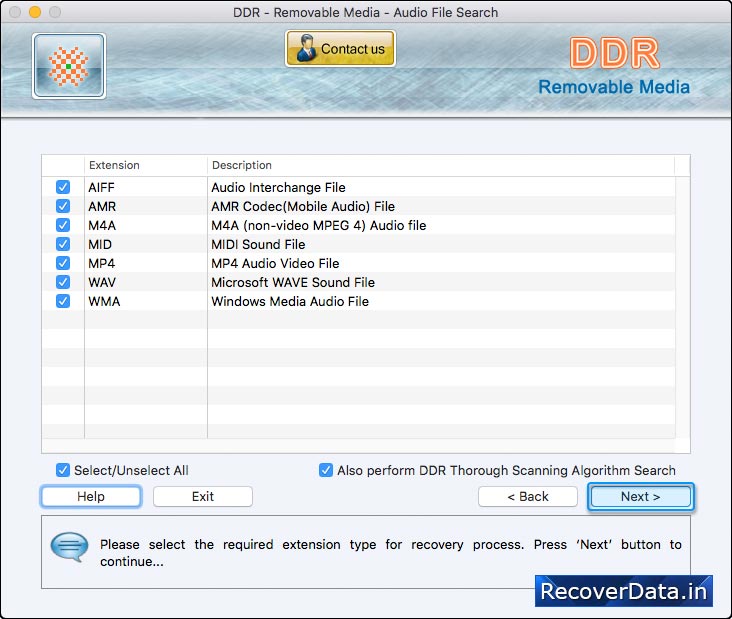732x619 pixels.
Task: Click 'M4A (non-video MPEG 4) Audio file'
Action: click(x=319, y=225)
